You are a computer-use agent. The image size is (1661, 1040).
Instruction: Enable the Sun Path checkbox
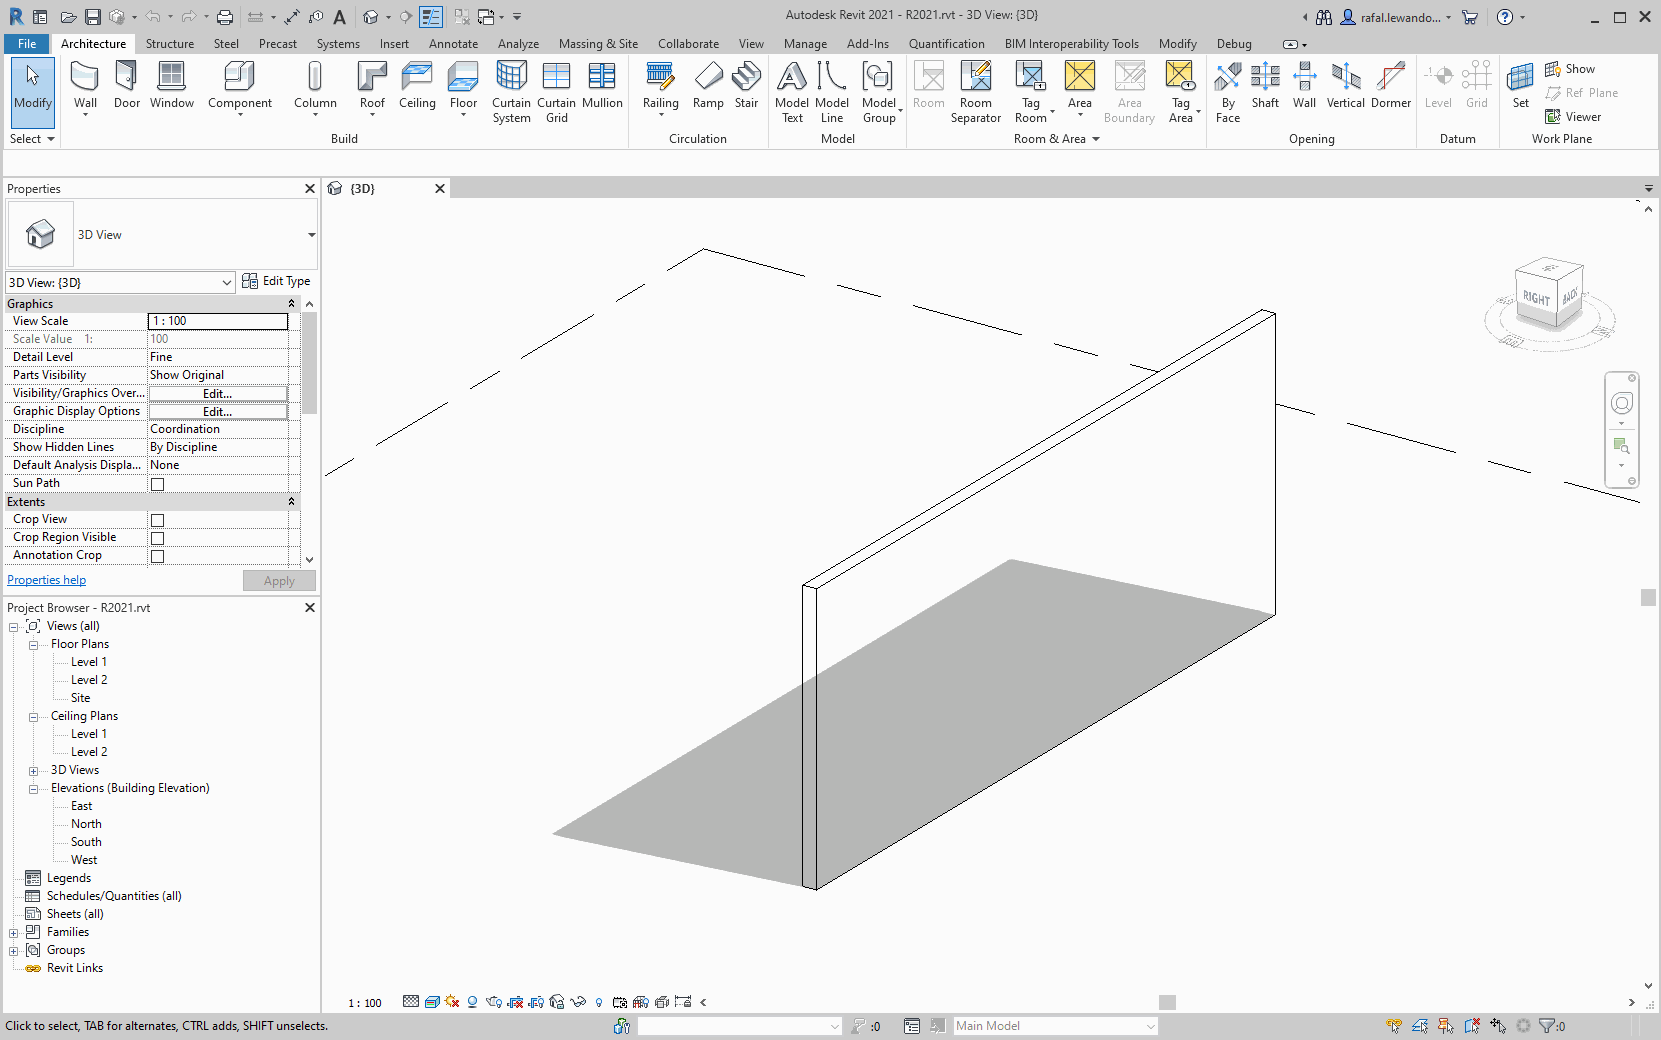coord(156,483)
